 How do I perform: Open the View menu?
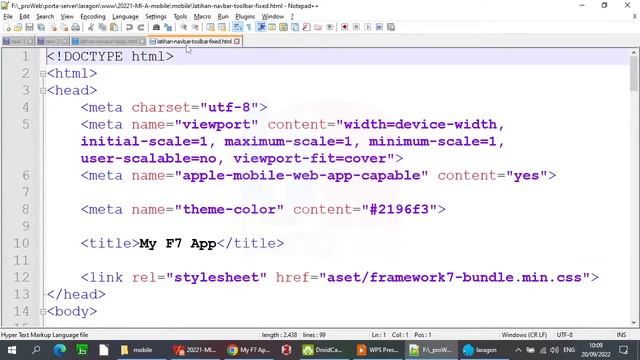67,17
